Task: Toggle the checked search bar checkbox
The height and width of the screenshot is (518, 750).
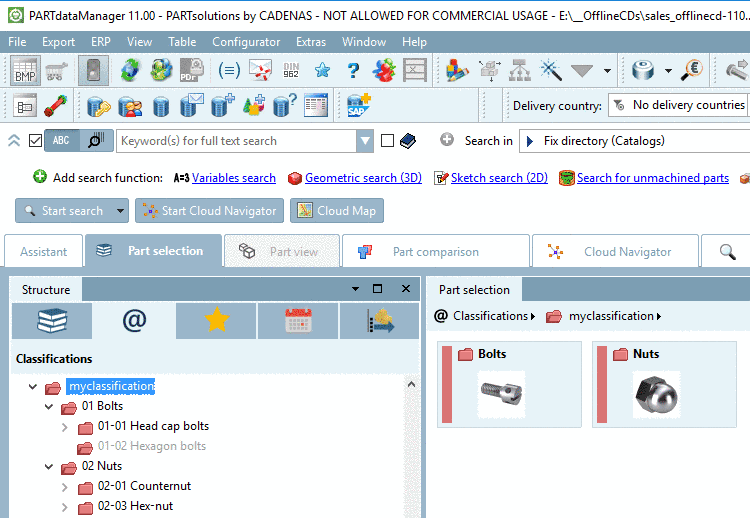Action: 35,141
